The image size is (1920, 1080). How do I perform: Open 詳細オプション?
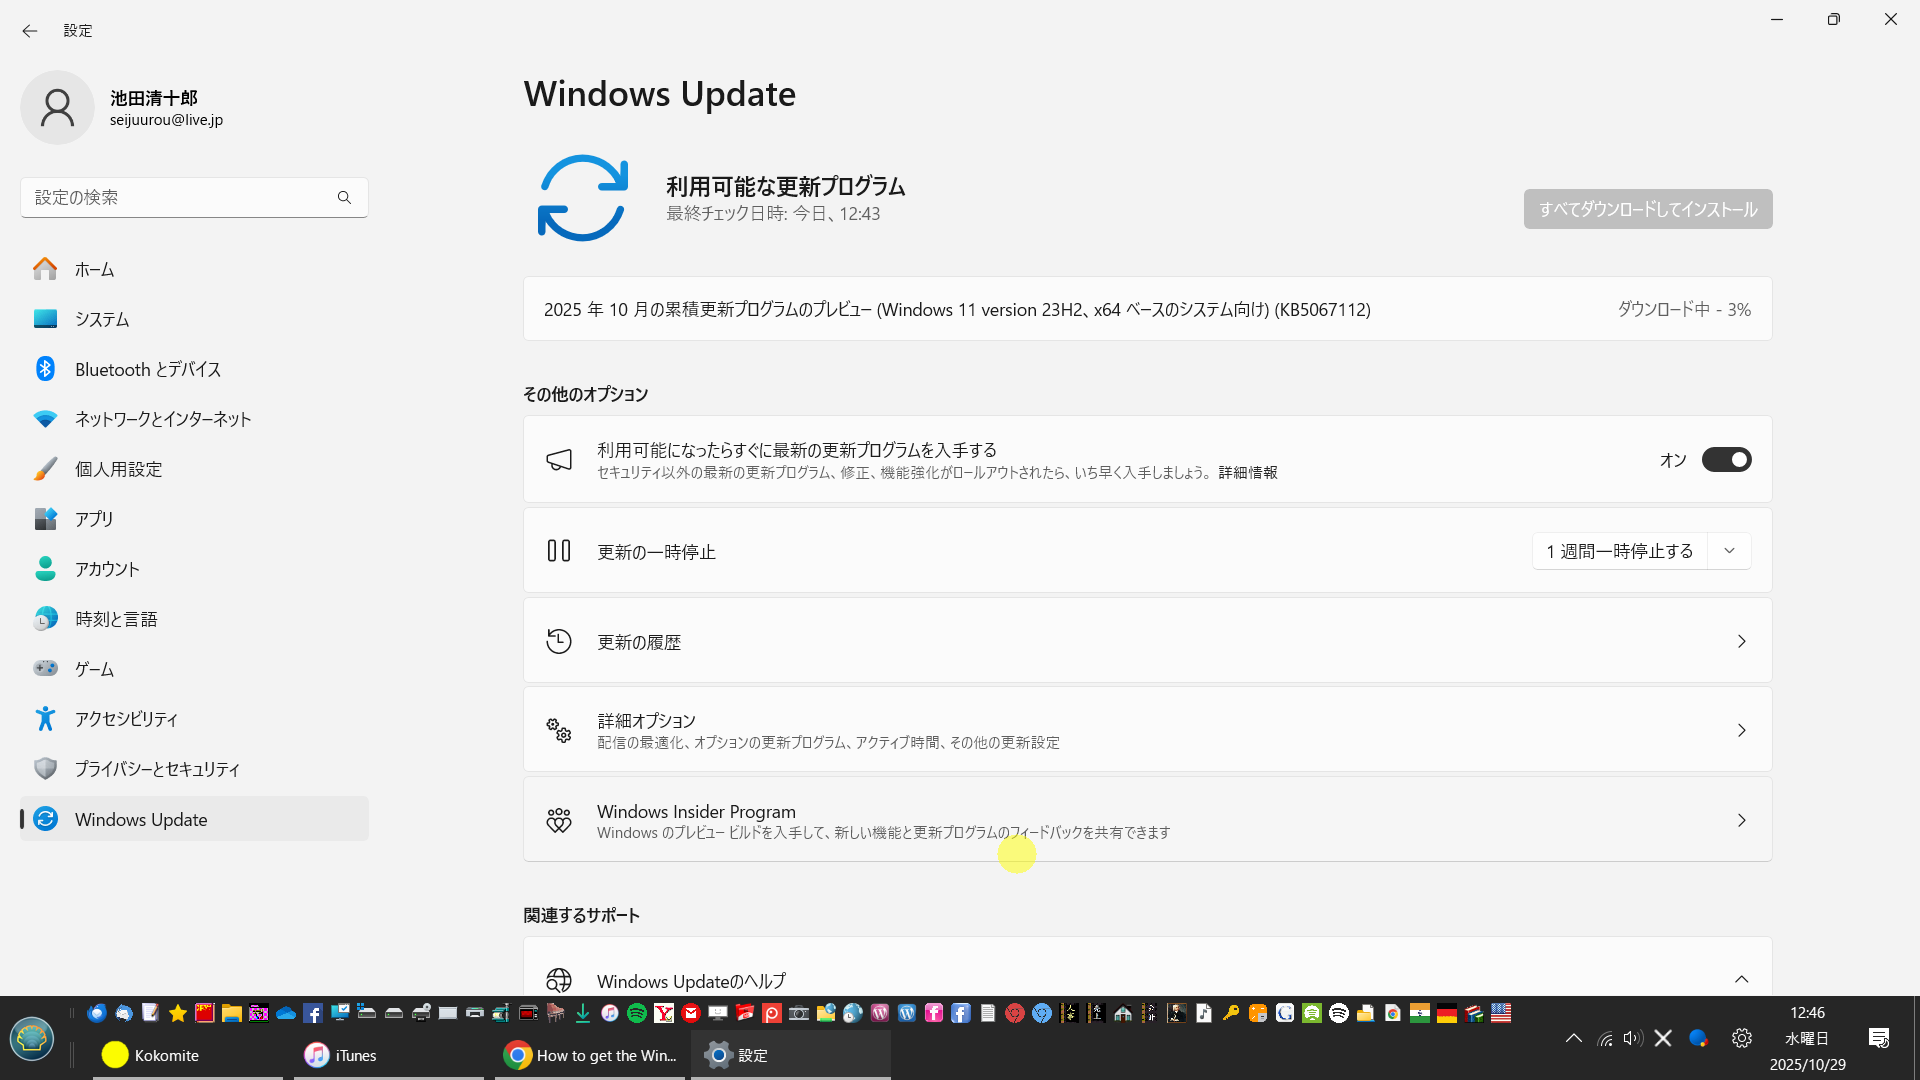click(x=1148, y=730)
